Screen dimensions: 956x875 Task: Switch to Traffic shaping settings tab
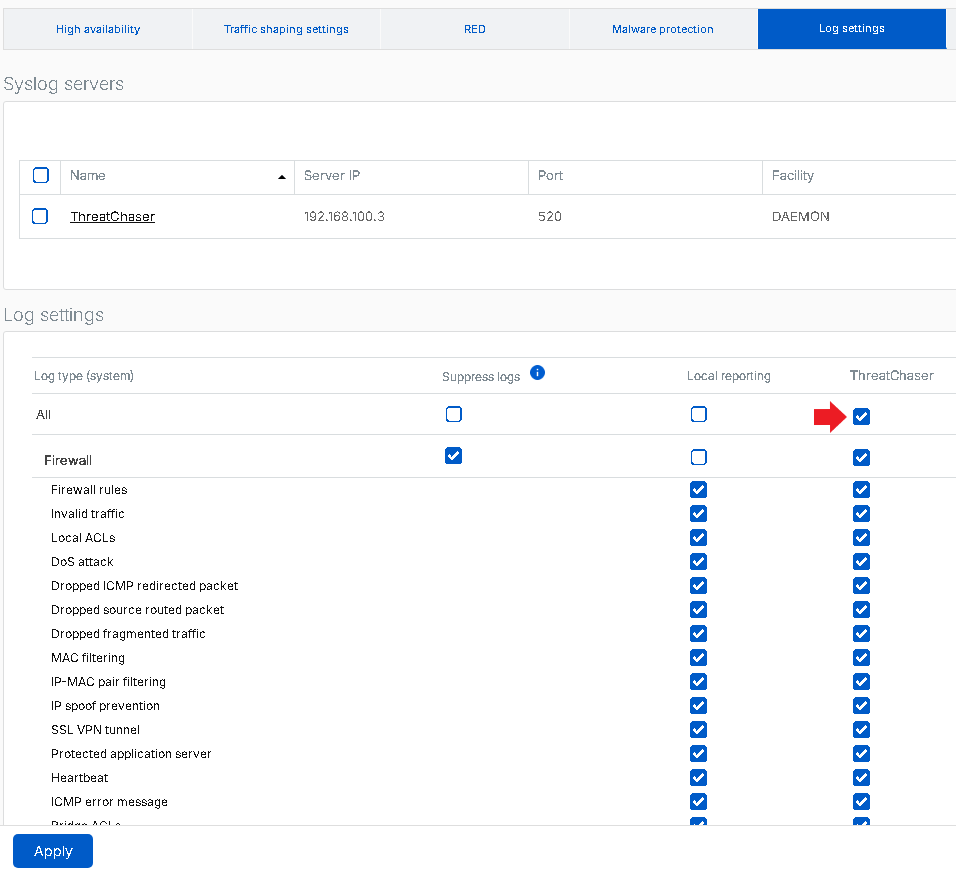tap(286, 29)
